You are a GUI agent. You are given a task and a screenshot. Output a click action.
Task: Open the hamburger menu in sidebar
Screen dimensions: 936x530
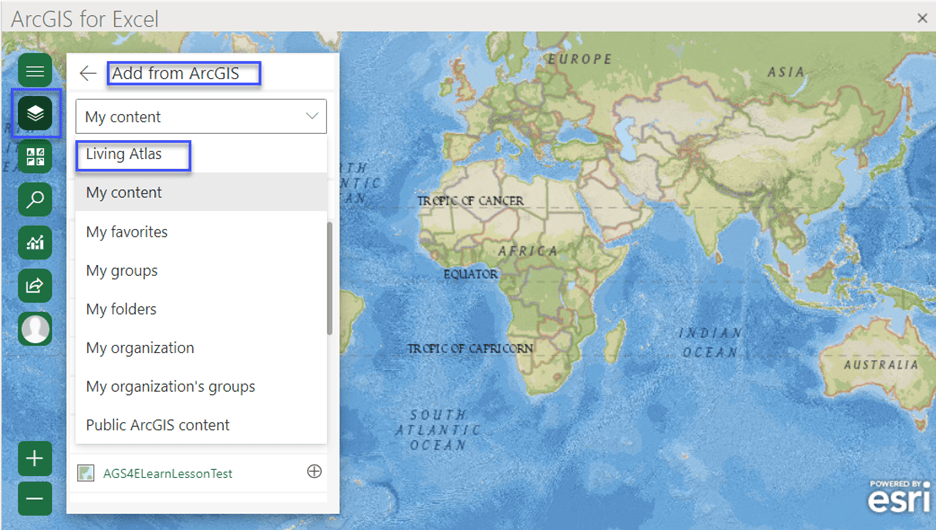(35, 71)
